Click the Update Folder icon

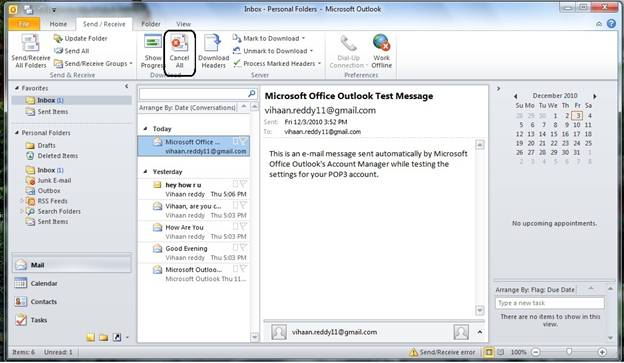point(58,38)
